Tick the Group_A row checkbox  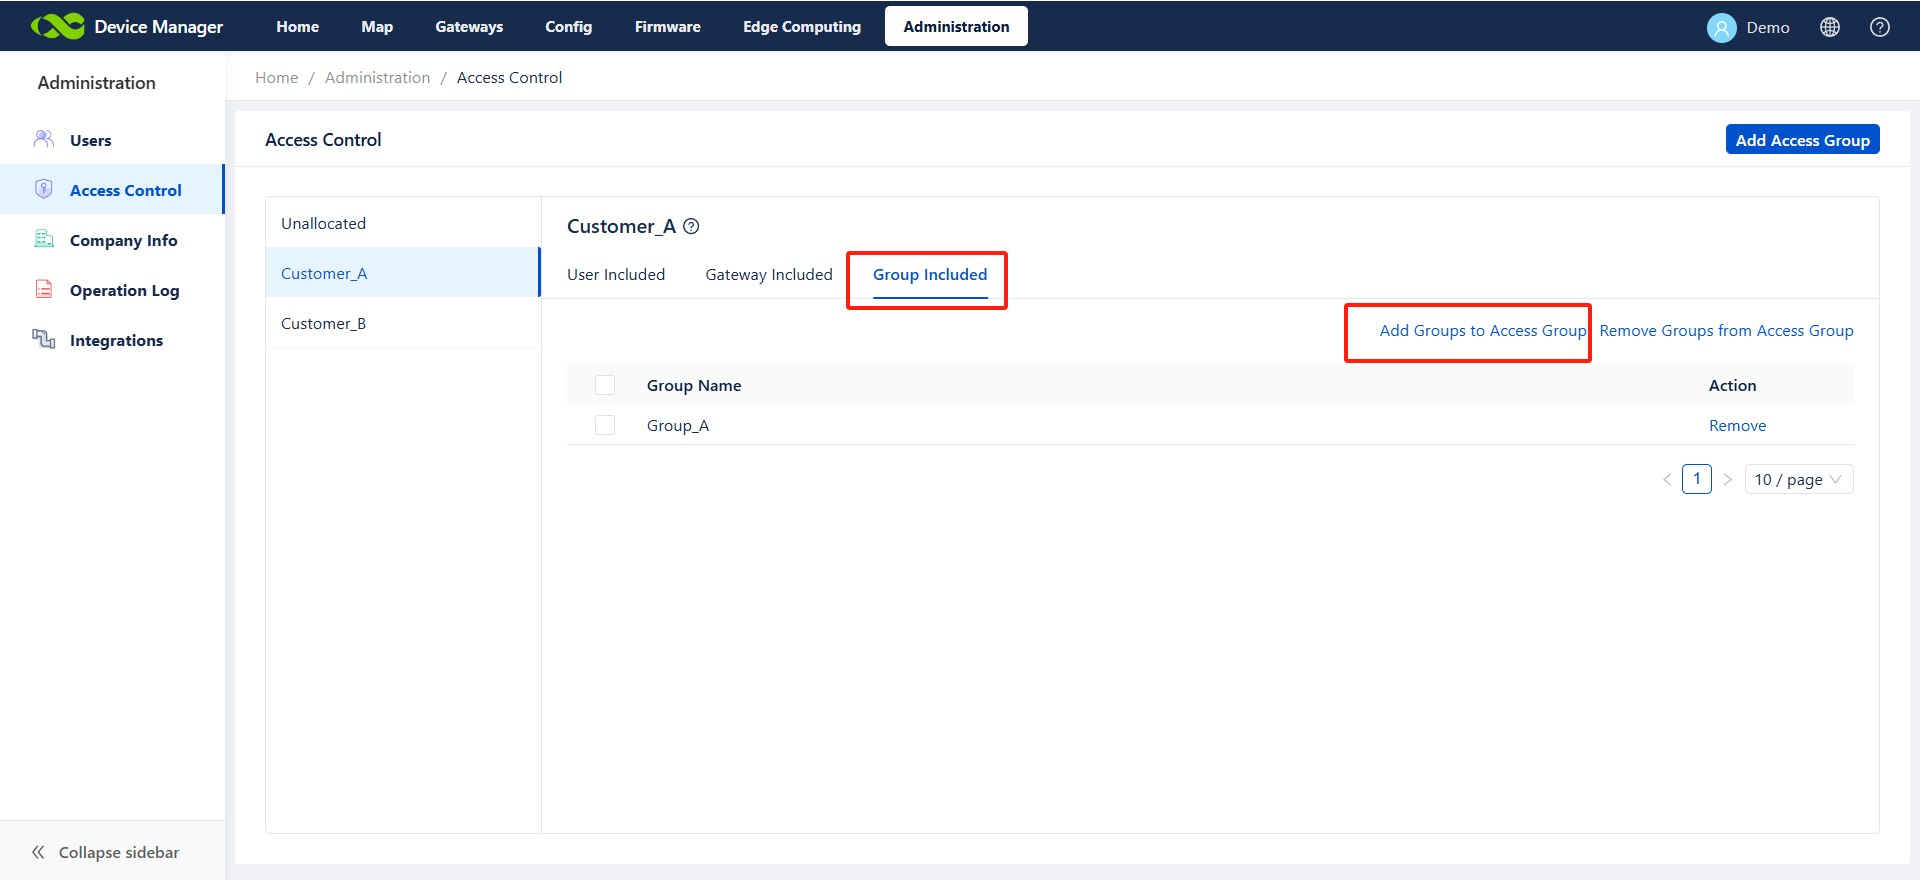[x=605, y=425]
